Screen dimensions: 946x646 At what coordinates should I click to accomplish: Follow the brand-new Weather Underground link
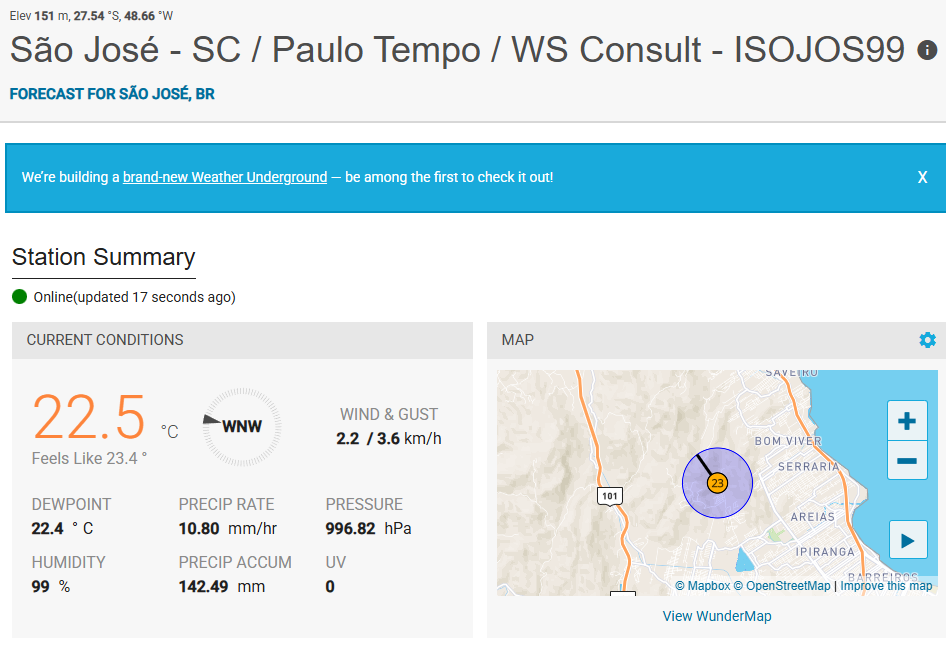225,177
